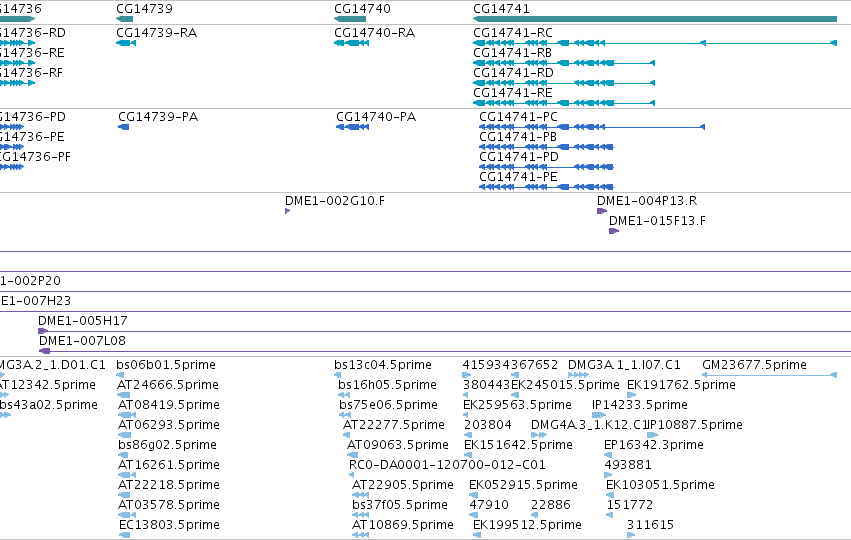Click EST AT03578.5prime
851x540 pixels.
[x=169, y=505]
